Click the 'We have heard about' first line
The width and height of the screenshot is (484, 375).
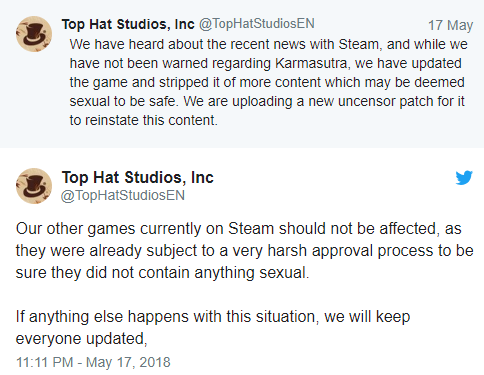click(268, 44)
